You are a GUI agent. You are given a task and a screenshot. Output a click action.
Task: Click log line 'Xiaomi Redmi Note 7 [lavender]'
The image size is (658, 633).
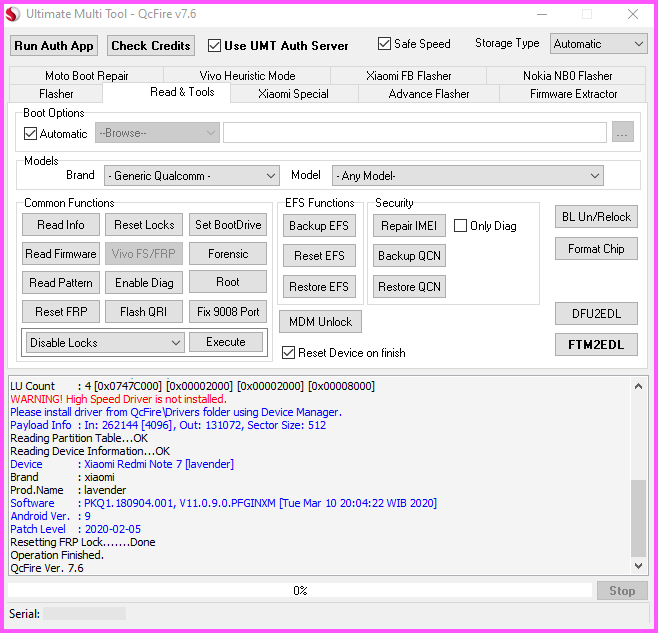[159, 464]
